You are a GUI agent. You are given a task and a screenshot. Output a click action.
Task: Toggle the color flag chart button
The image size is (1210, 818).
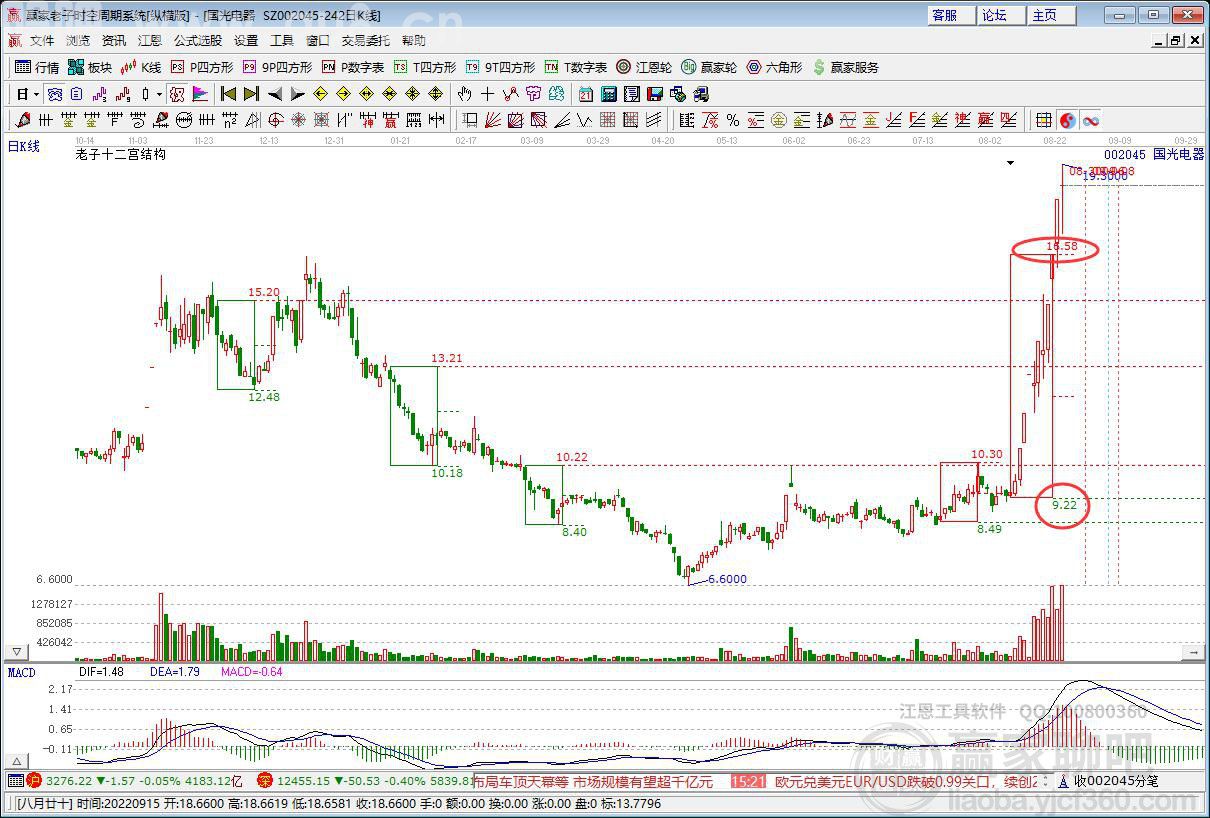(200, 94)
